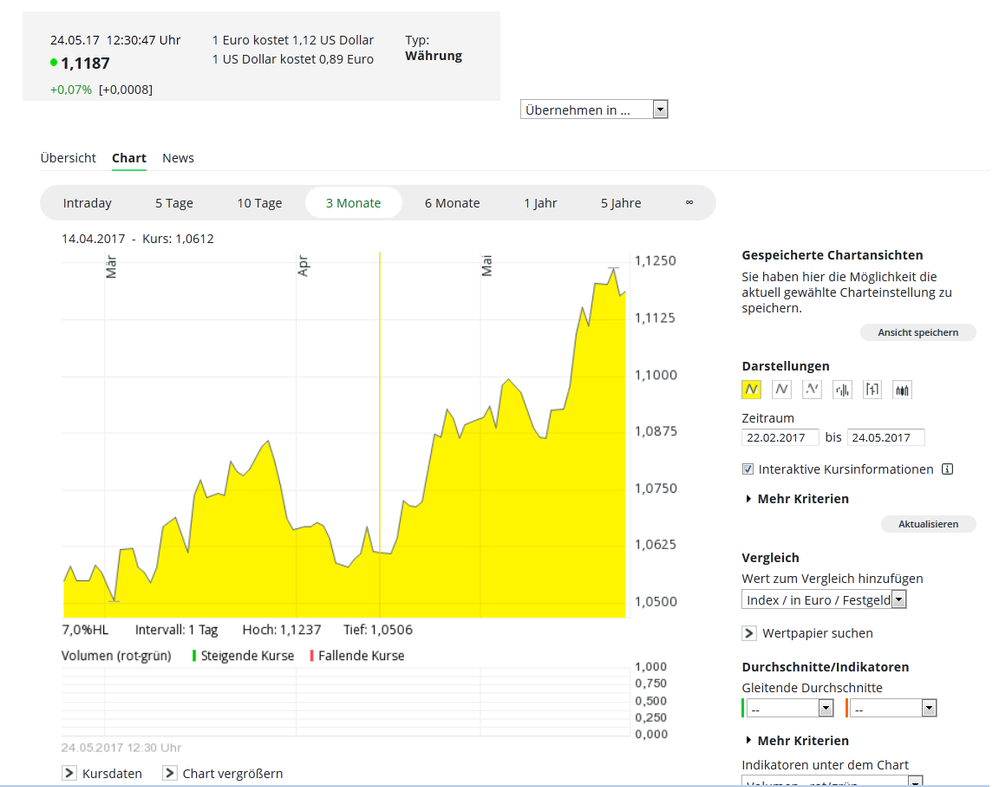
Task: Open the Übernehmen in dropdown
Action: [659, 108]
